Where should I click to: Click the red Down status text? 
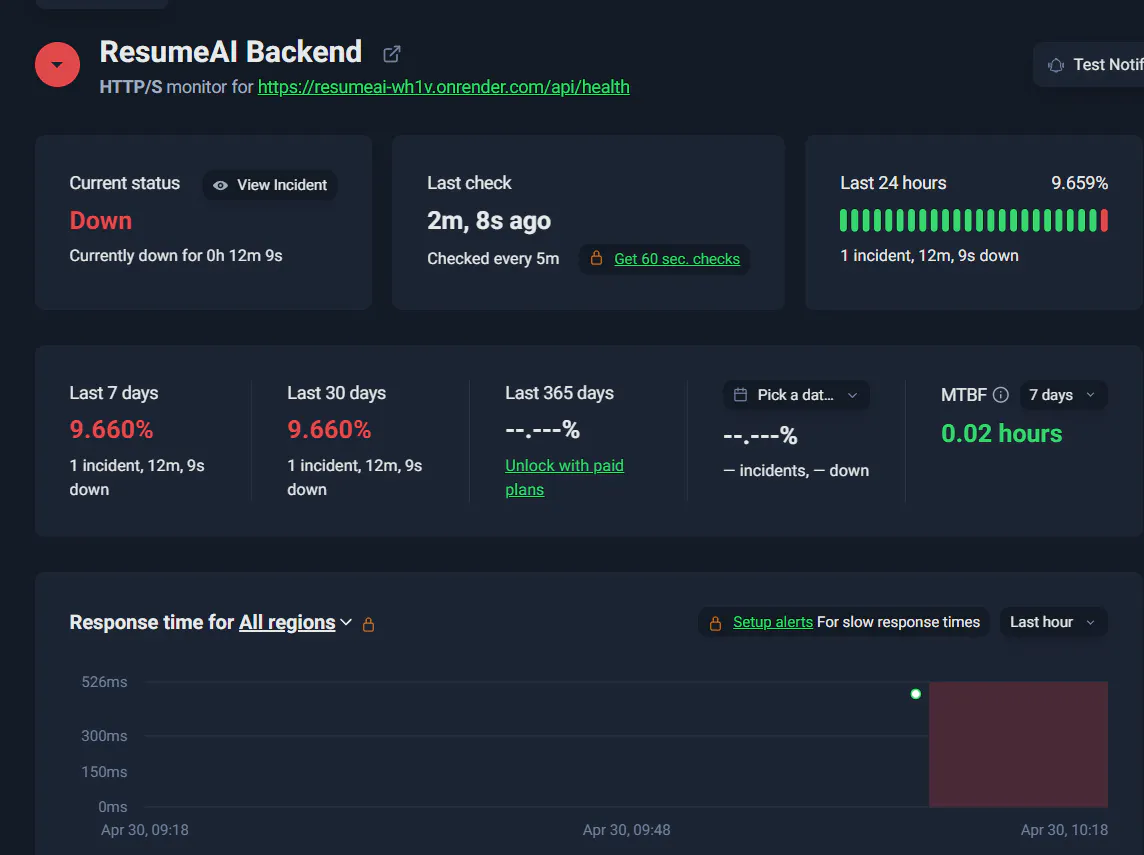coord(101,220)
